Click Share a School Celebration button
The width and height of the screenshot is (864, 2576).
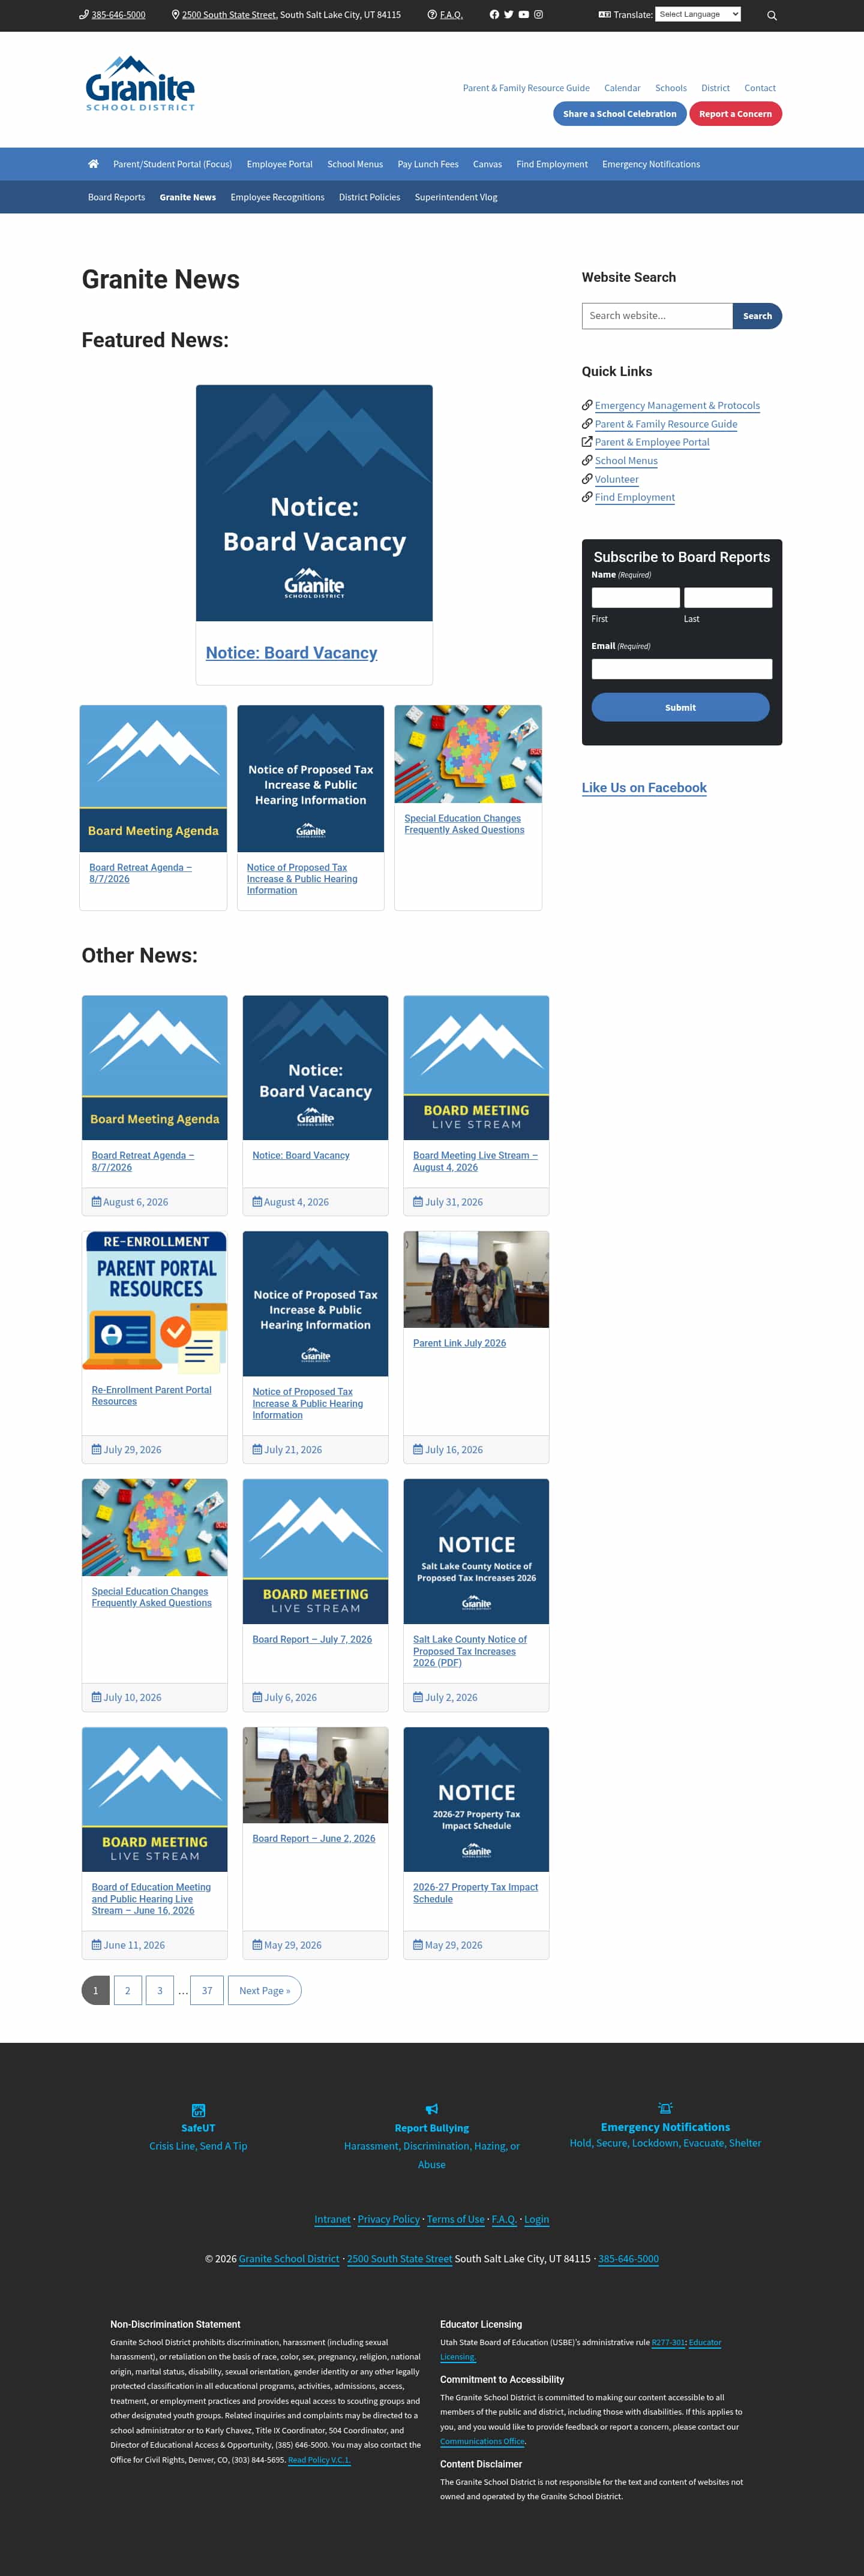(x=620, y=114)
